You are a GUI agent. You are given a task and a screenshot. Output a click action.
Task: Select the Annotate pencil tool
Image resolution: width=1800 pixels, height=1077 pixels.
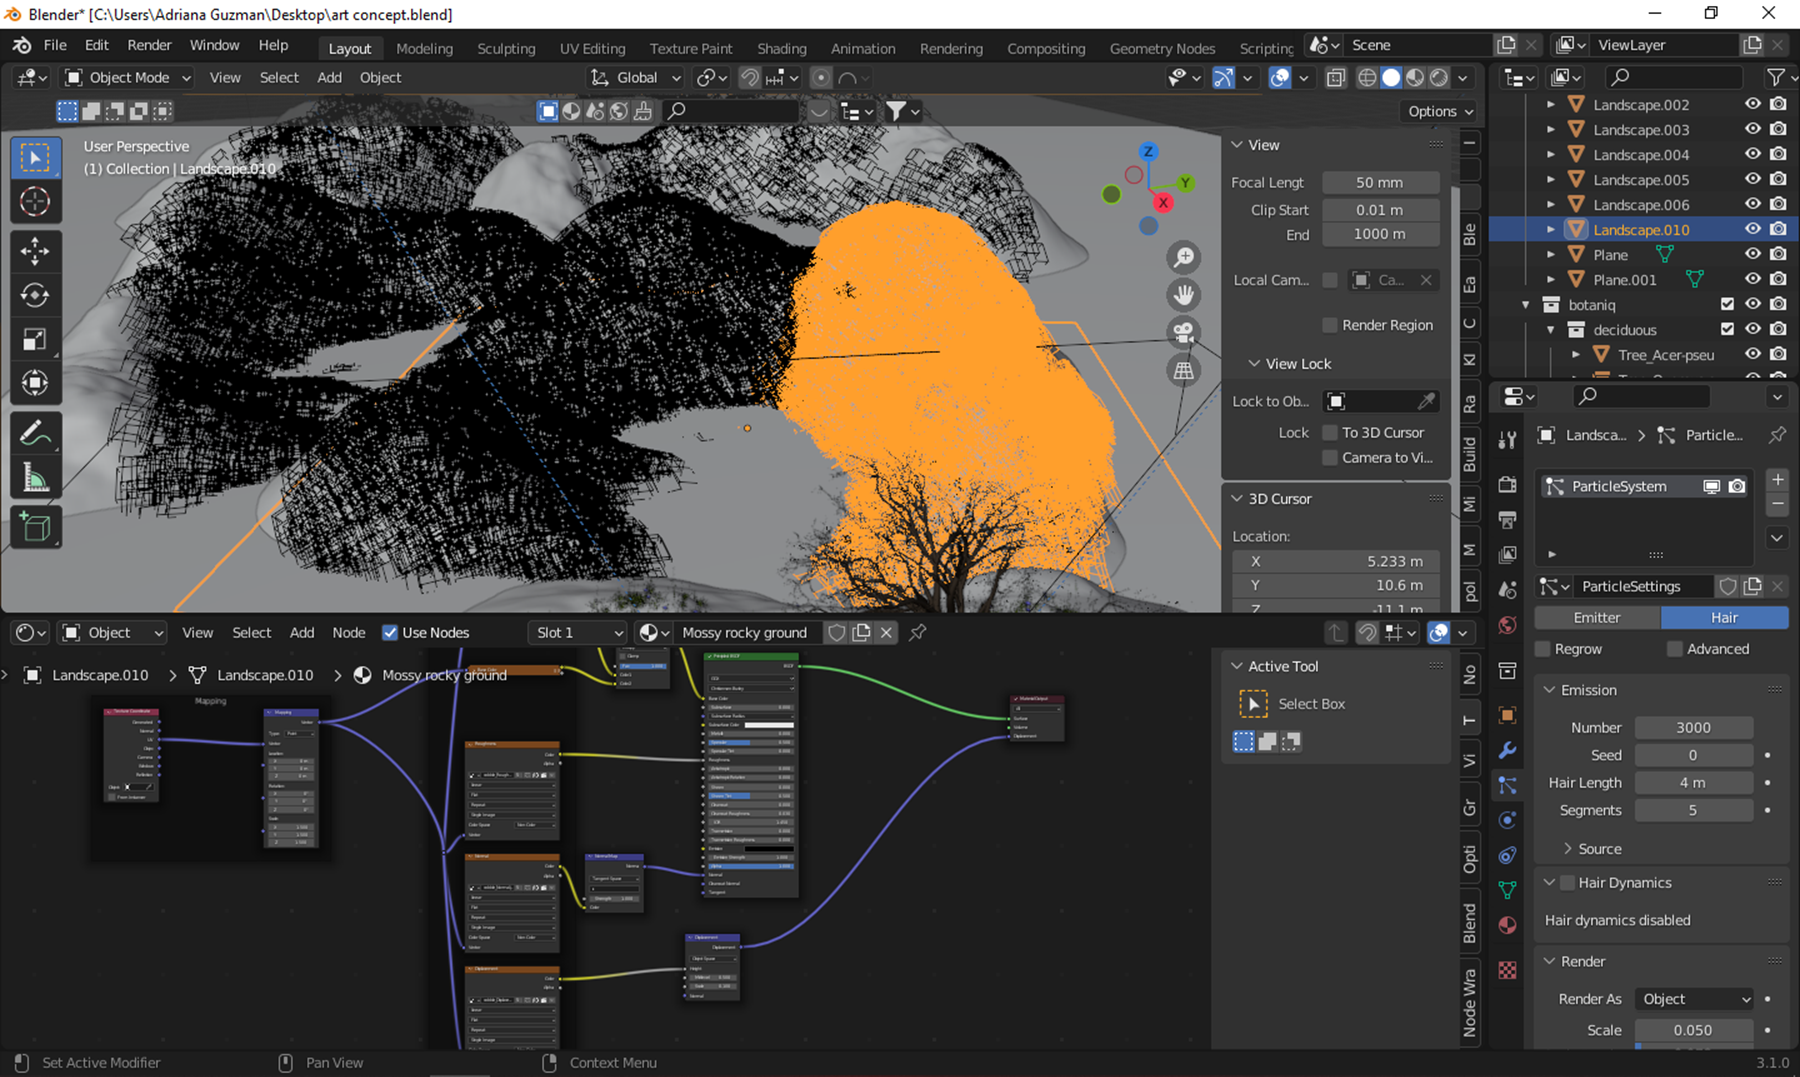click(35, 433)
